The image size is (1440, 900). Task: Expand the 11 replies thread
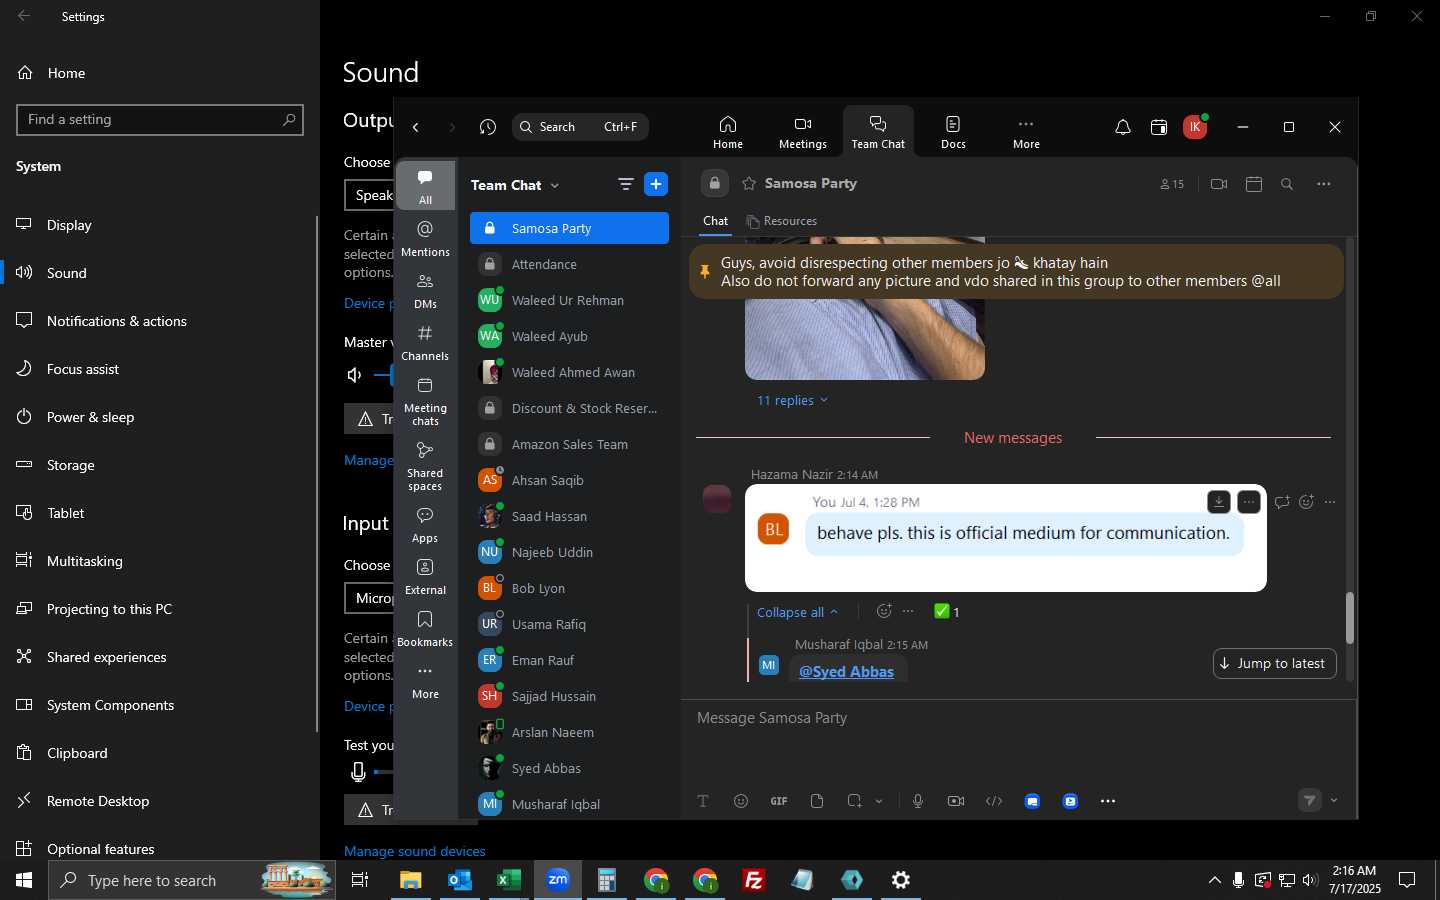(793, 400)
